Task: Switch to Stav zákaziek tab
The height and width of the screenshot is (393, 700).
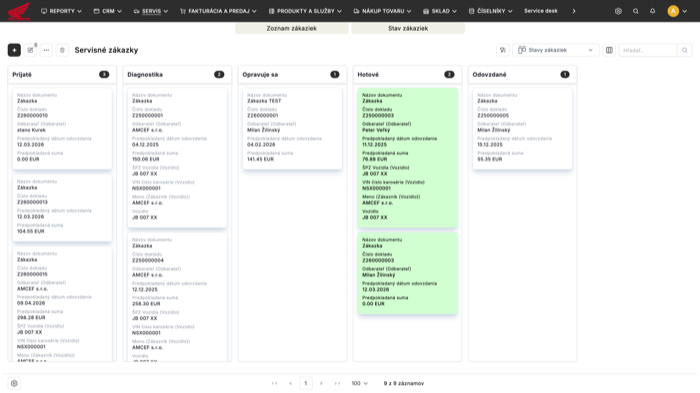Action: 408,28
